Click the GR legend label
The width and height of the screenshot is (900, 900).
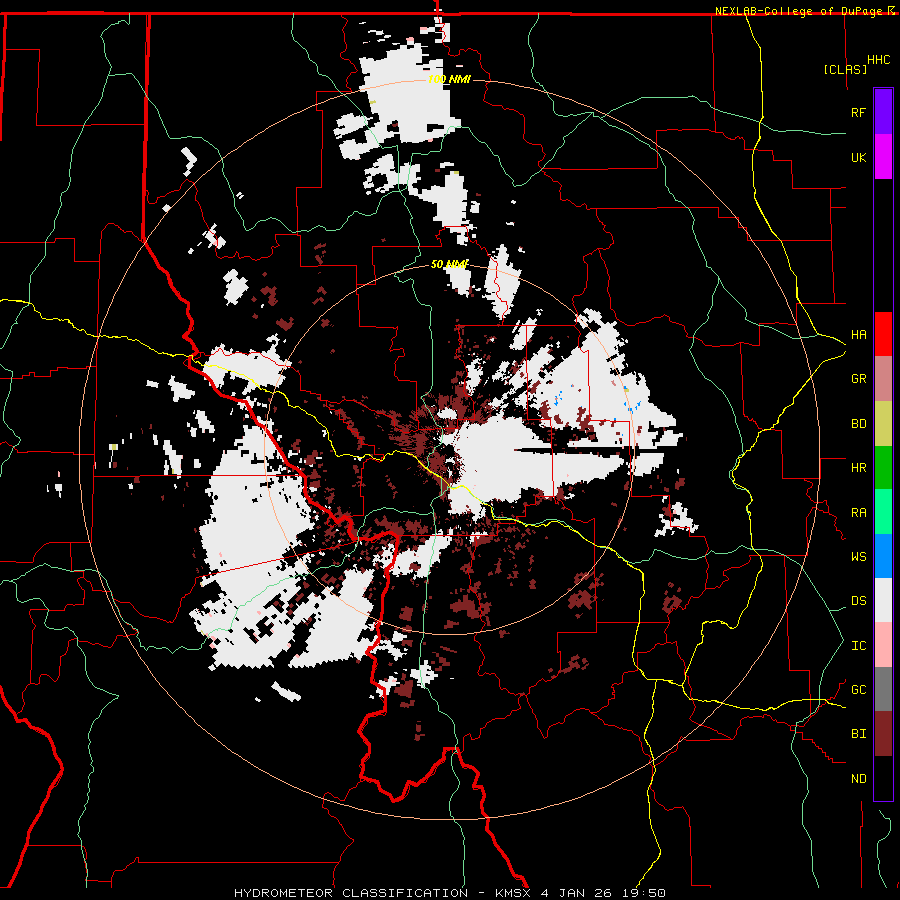point(858,379)
